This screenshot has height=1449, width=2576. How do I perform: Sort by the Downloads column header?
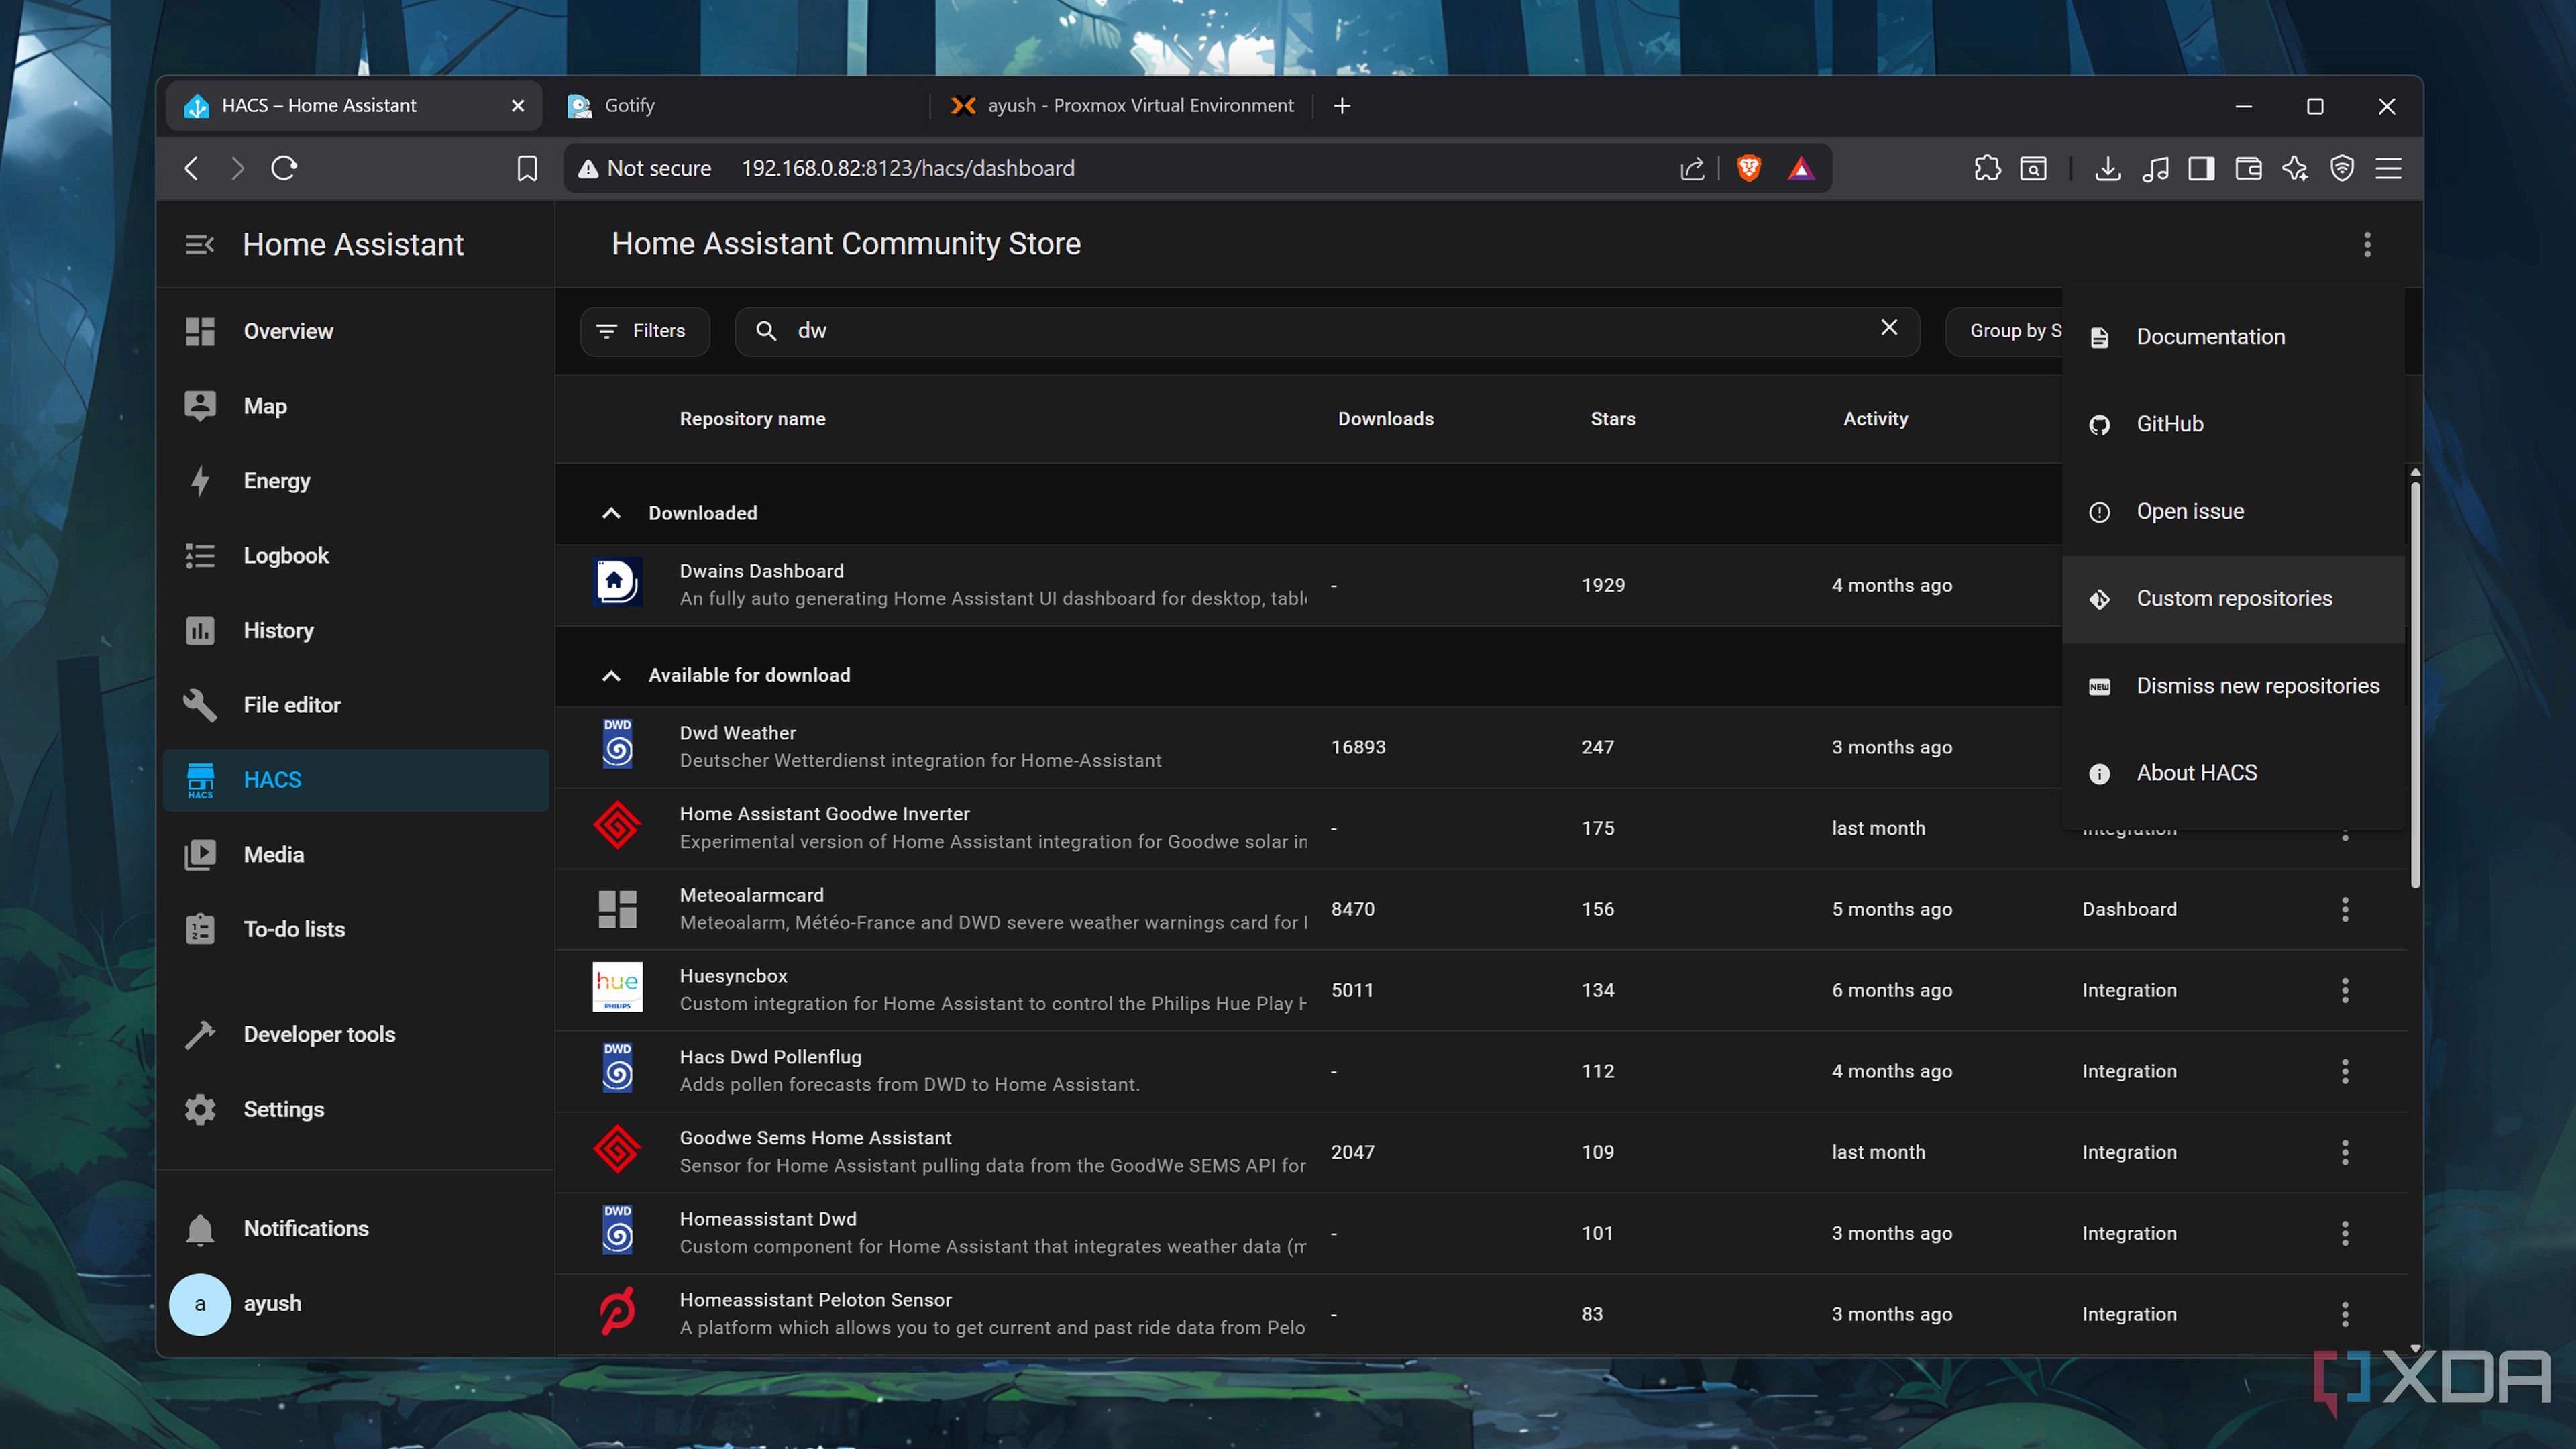1386,419
